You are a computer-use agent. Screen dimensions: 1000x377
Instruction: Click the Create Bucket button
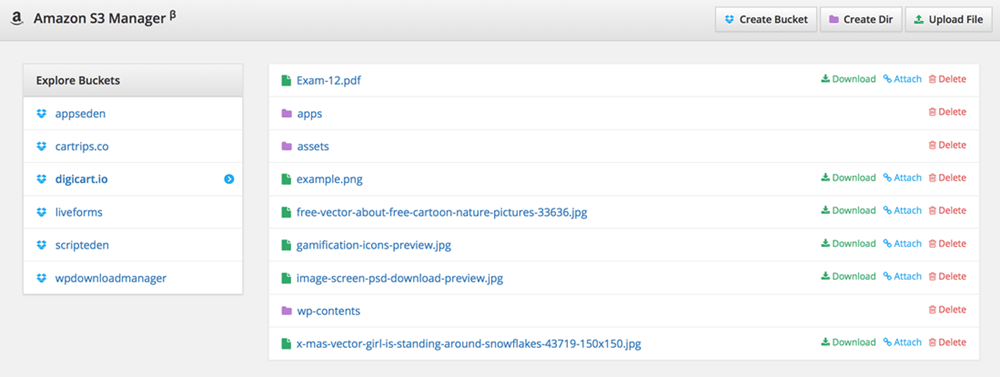tap(766, 20)
